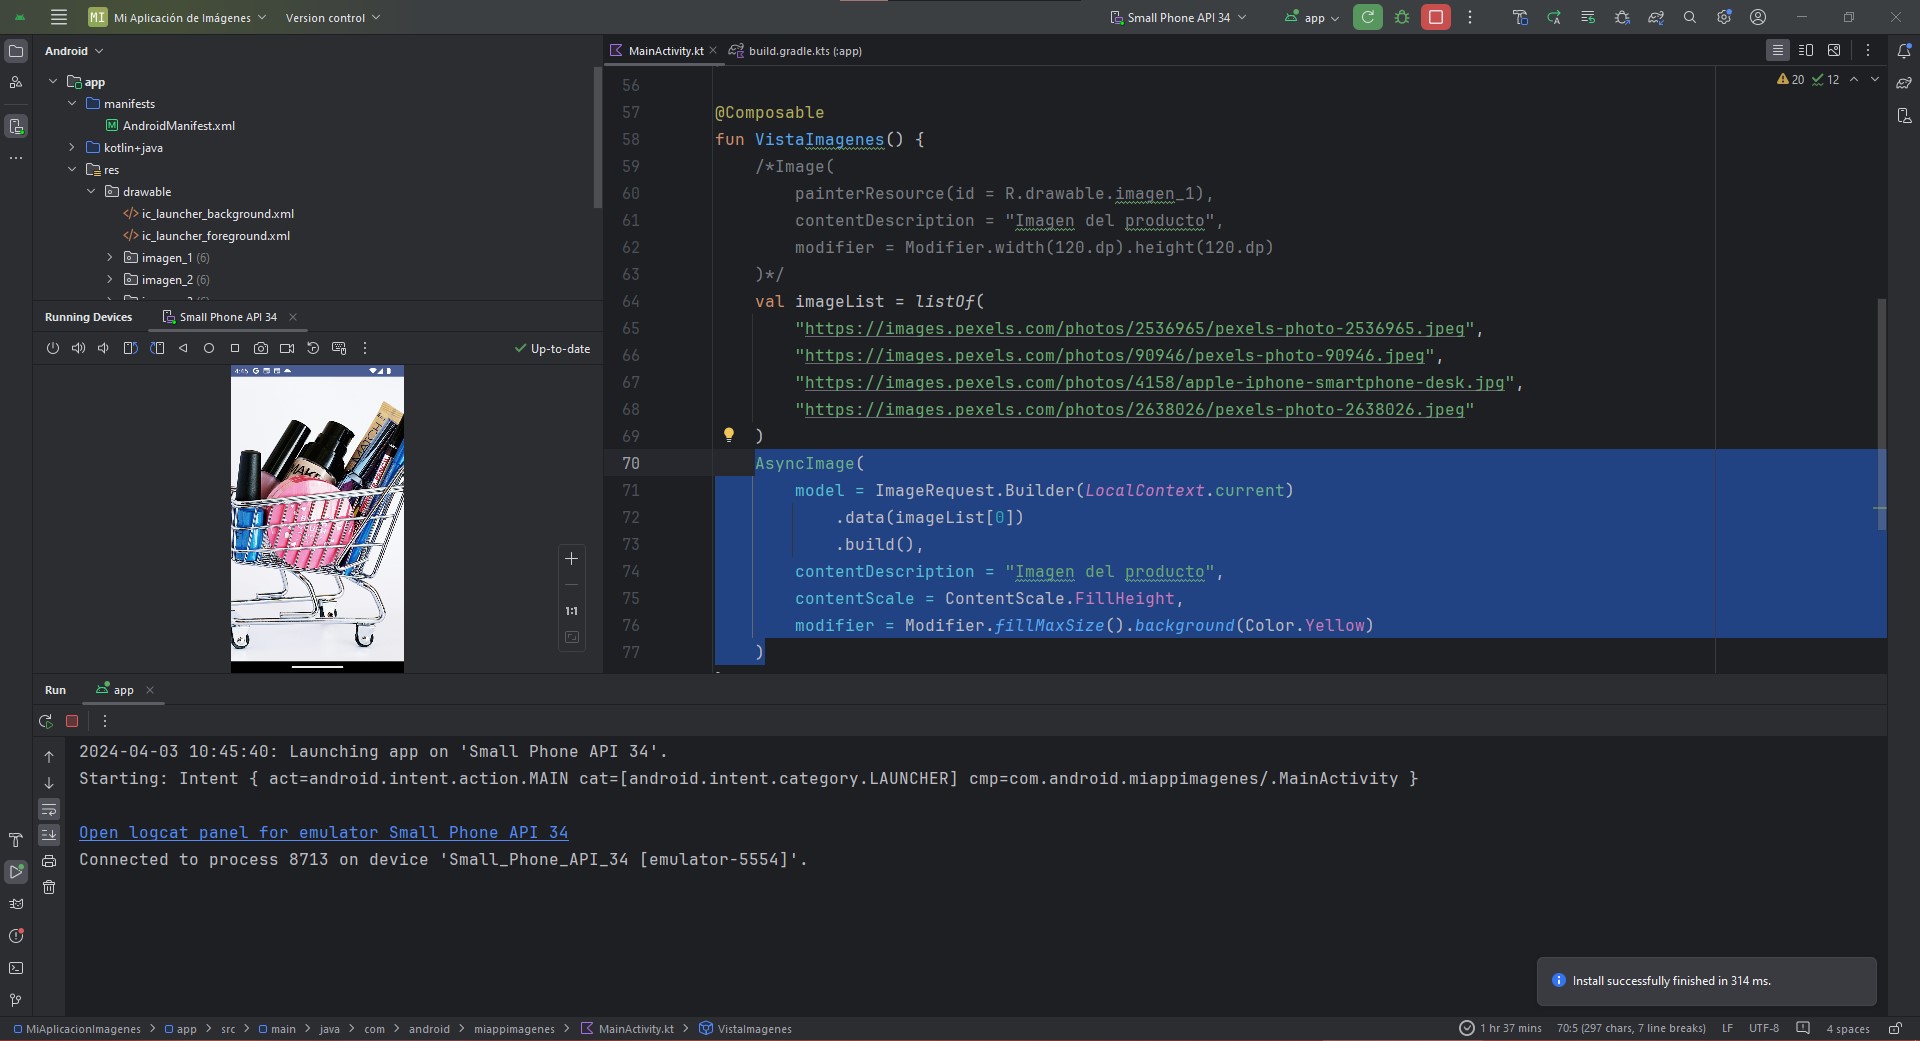Open the Small Phone API 34 device dropdown
Viewport: 1920px width, 1041px height.
pos(1179,17)
